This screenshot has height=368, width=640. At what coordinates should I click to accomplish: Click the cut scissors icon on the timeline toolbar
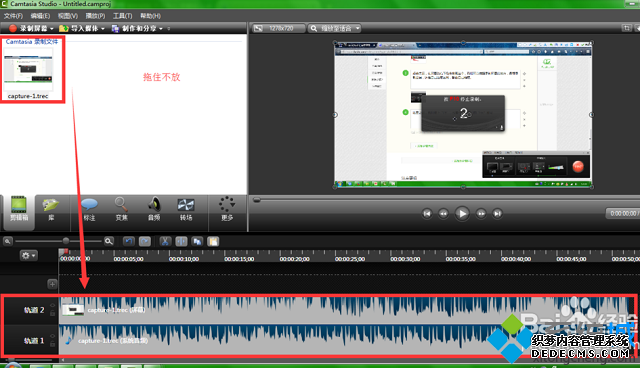(165, 242)
